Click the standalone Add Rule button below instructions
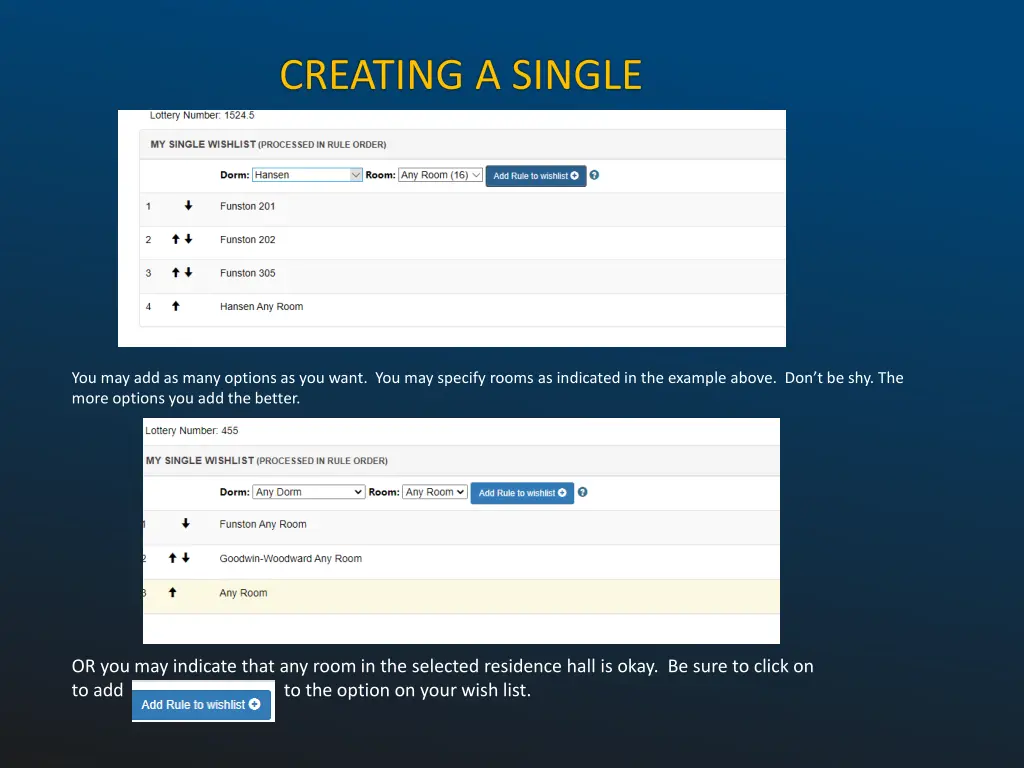 pos(201,704)
